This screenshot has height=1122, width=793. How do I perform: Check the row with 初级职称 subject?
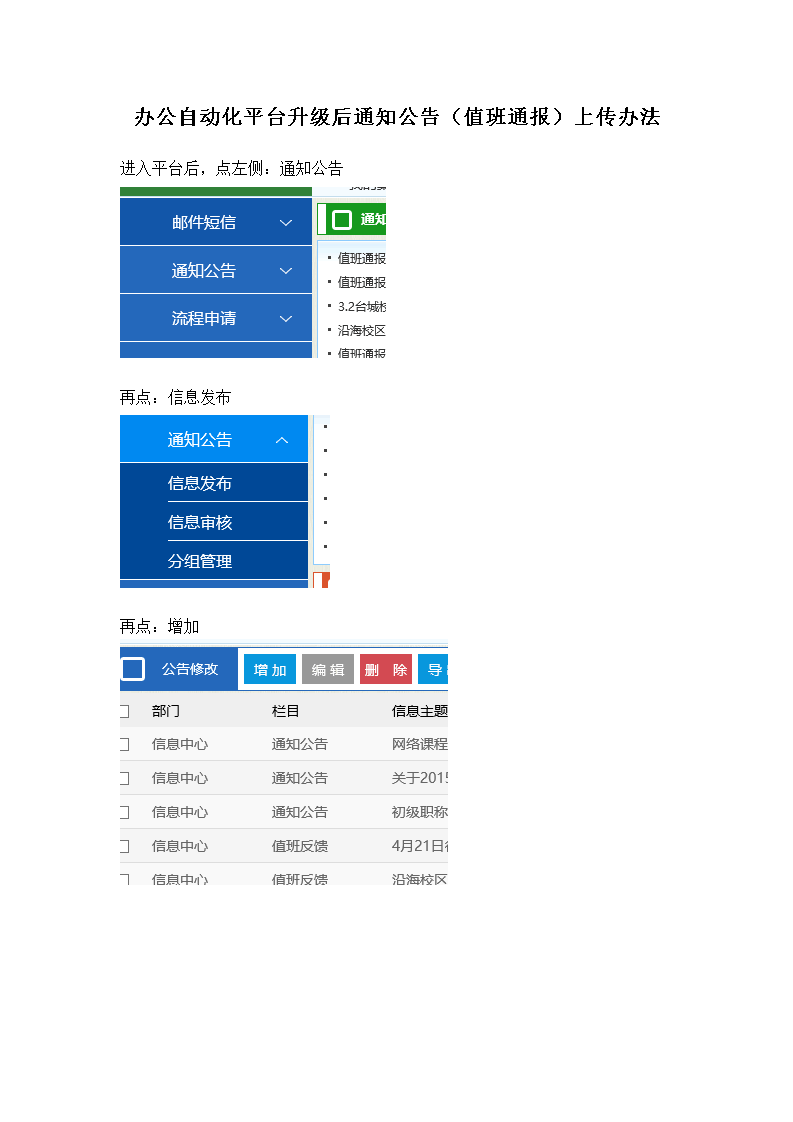[x=125, y=812]
